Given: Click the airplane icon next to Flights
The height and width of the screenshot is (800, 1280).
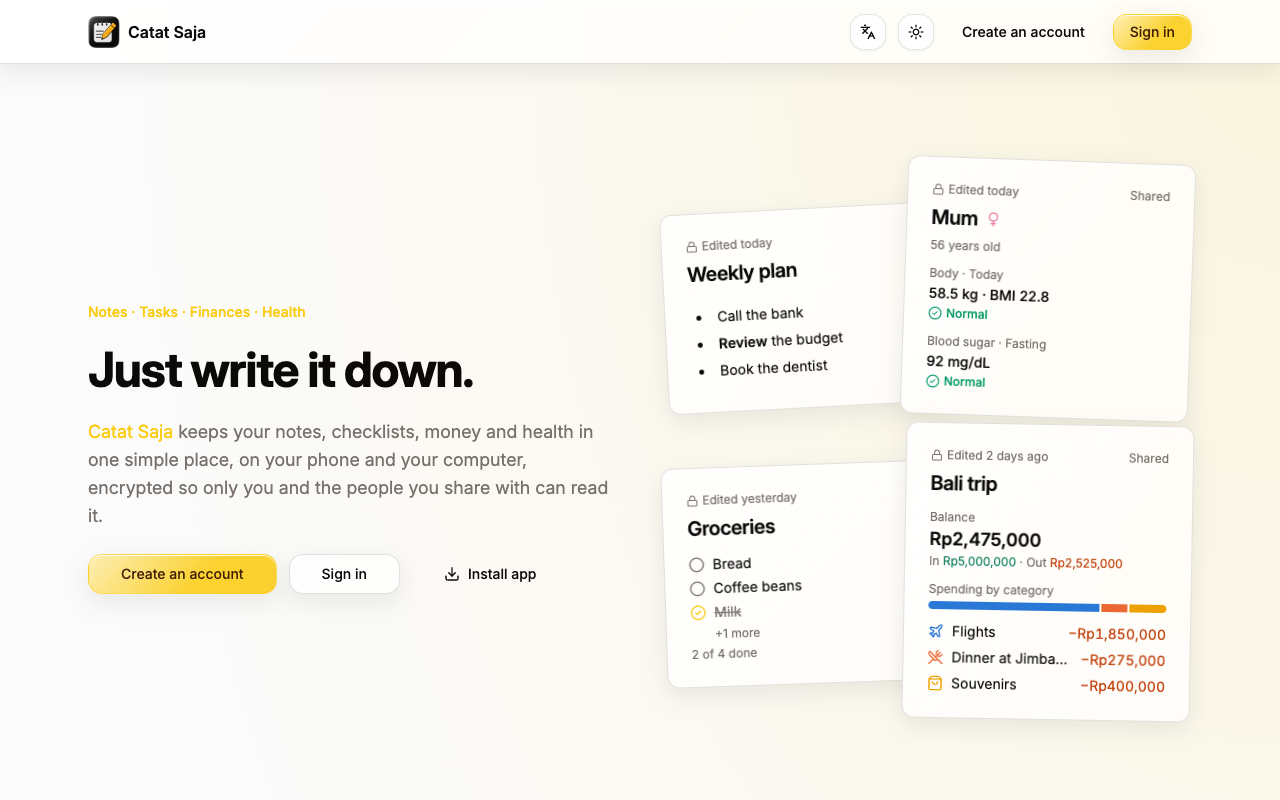Looking at the screenshot, I should (x=936, y=631).
